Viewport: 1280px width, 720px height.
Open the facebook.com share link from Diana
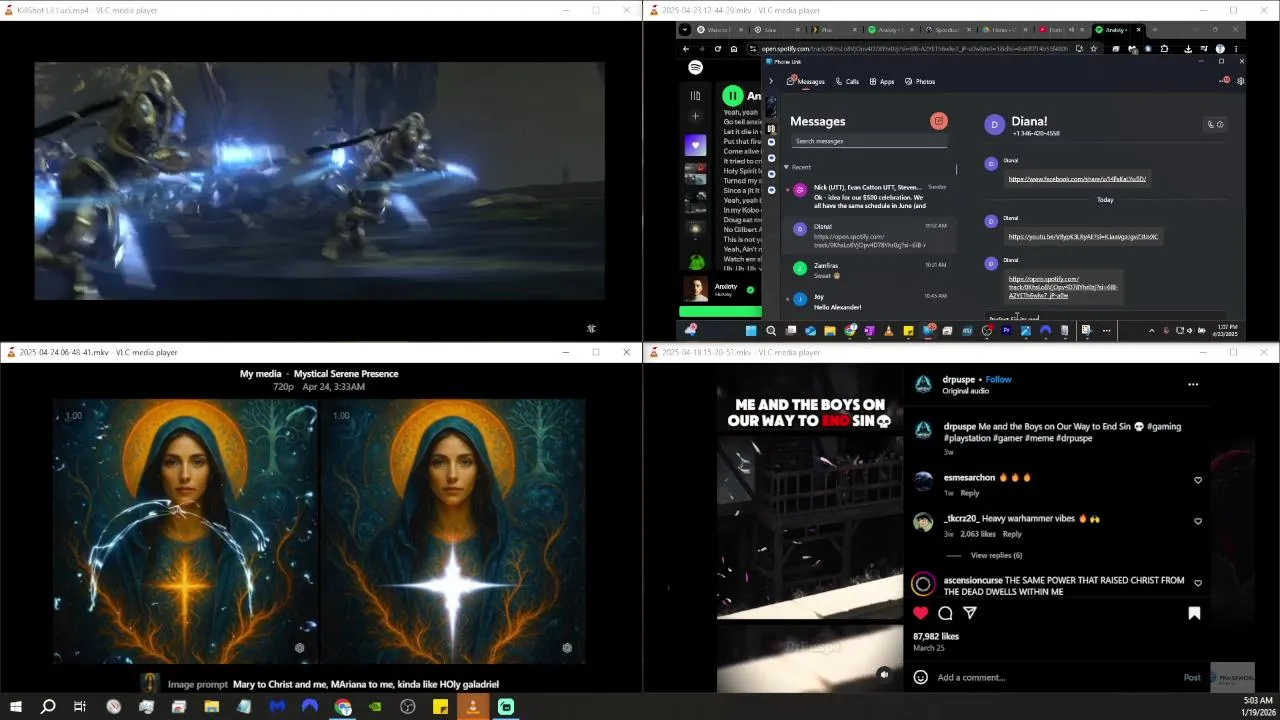[1077, 179]
